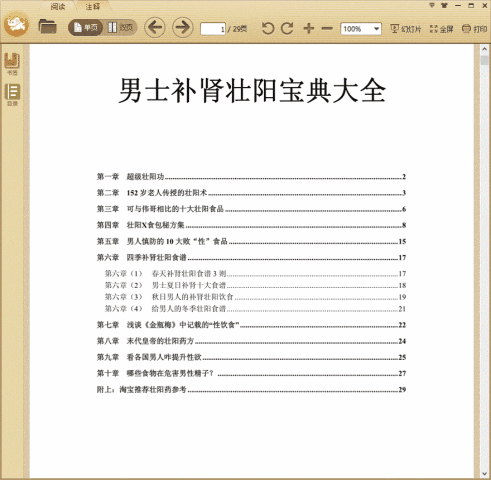Image resolution: width=491 pixels, height=480 pixels.
Task: Zoom out with minus icon
Action: tap(327, 28)
